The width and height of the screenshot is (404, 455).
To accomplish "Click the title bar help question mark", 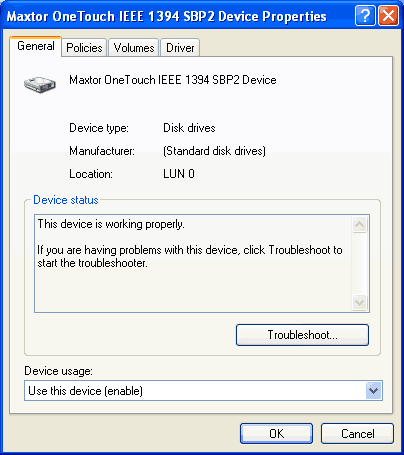I will pos(365,16).
